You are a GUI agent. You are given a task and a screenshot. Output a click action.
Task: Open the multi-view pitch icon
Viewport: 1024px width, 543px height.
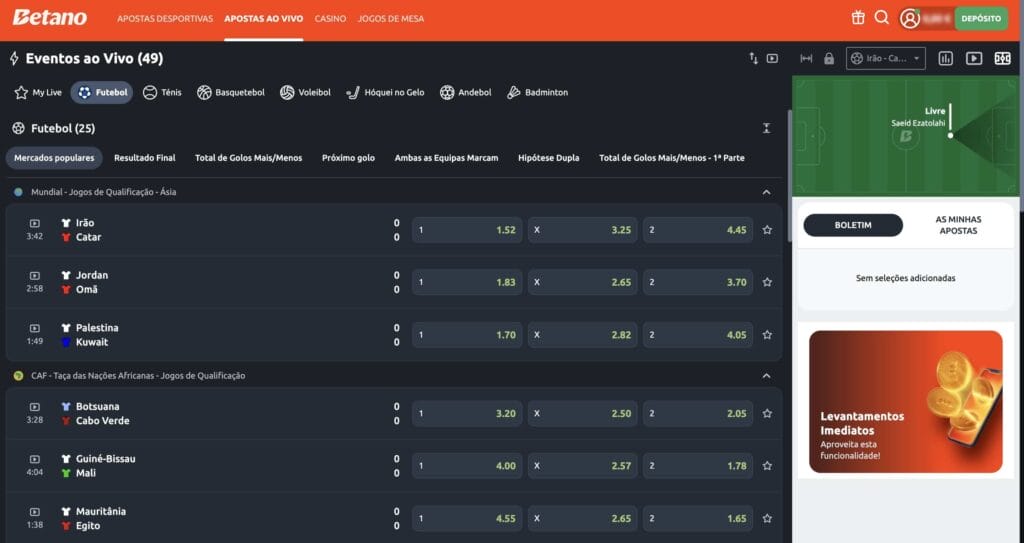coord(1002,58)
